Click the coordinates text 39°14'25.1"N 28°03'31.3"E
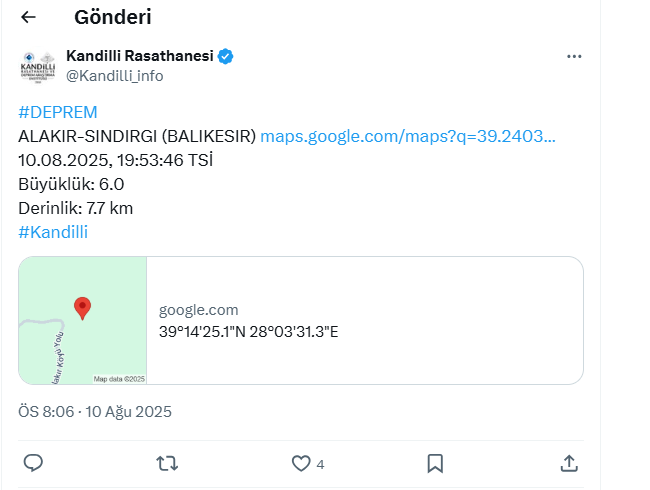This screenshot has height=490, width=650. pos(249,332)
